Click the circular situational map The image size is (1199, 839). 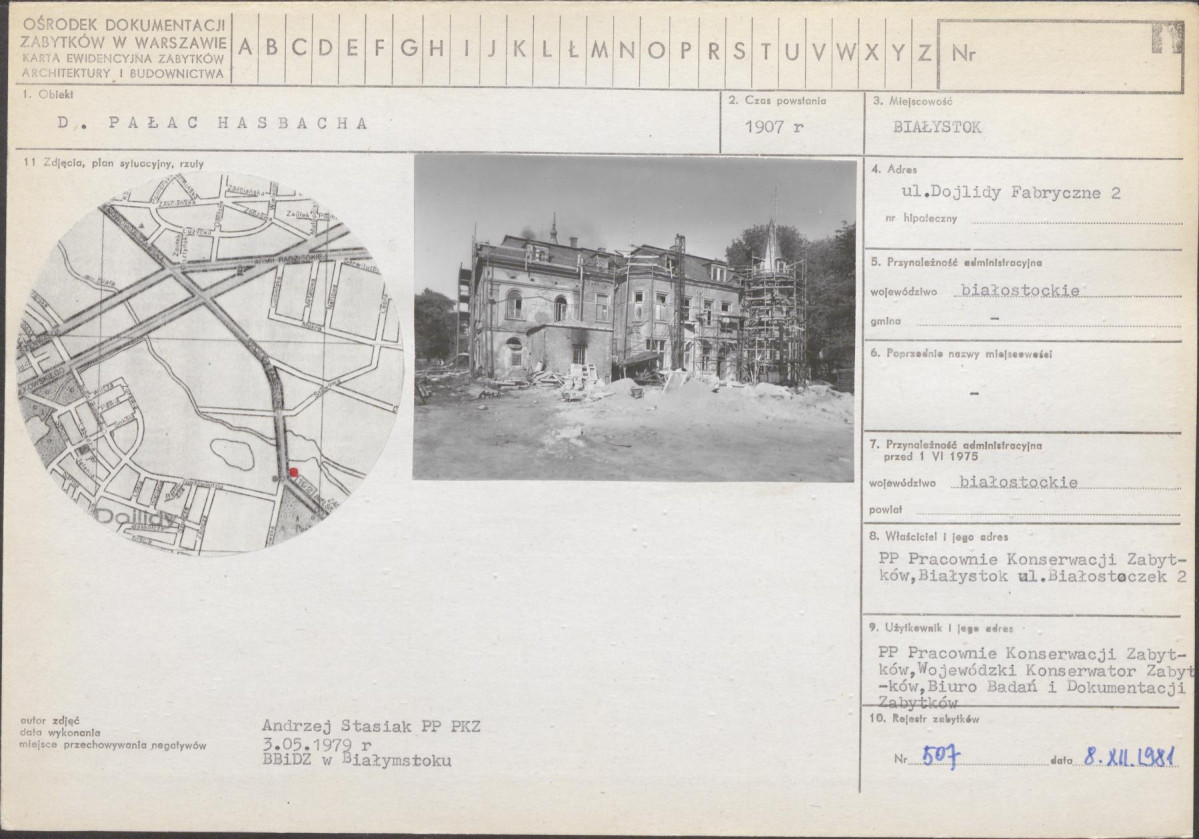click(x=210, y=362)
